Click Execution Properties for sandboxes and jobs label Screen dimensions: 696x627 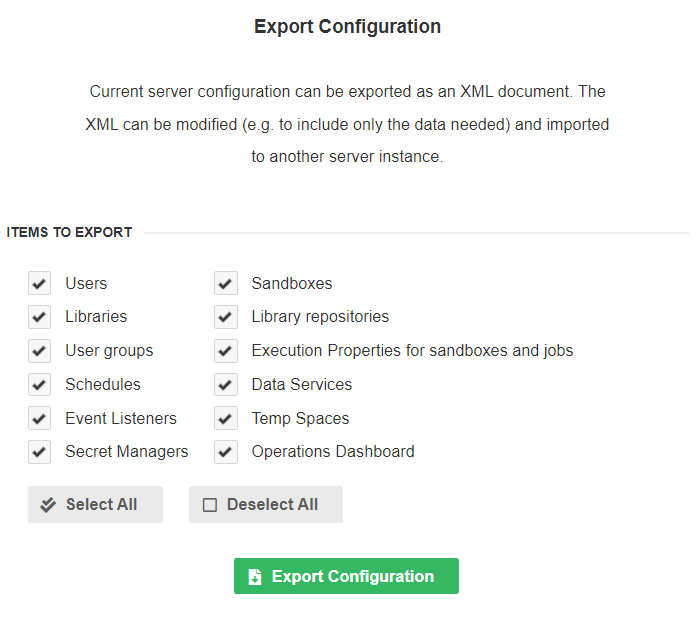(x=412, y=351)
